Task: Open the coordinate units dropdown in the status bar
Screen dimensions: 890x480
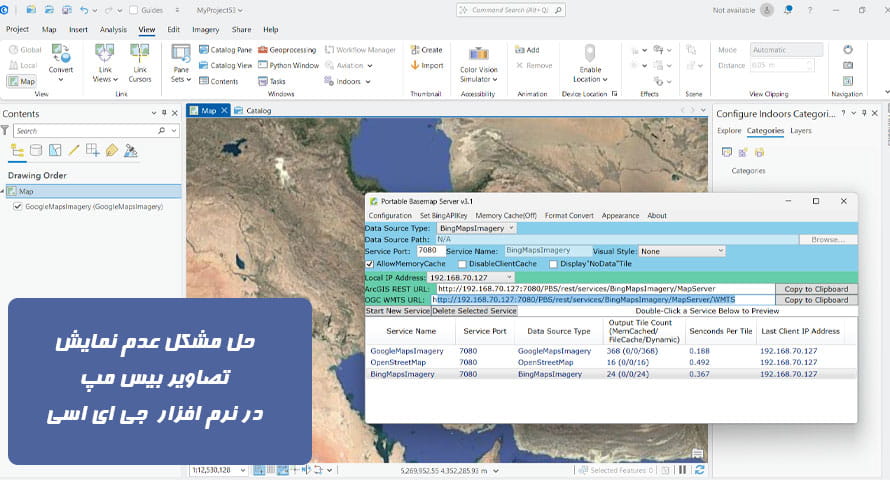Action: pyautogui.click(x=496, y=470)
